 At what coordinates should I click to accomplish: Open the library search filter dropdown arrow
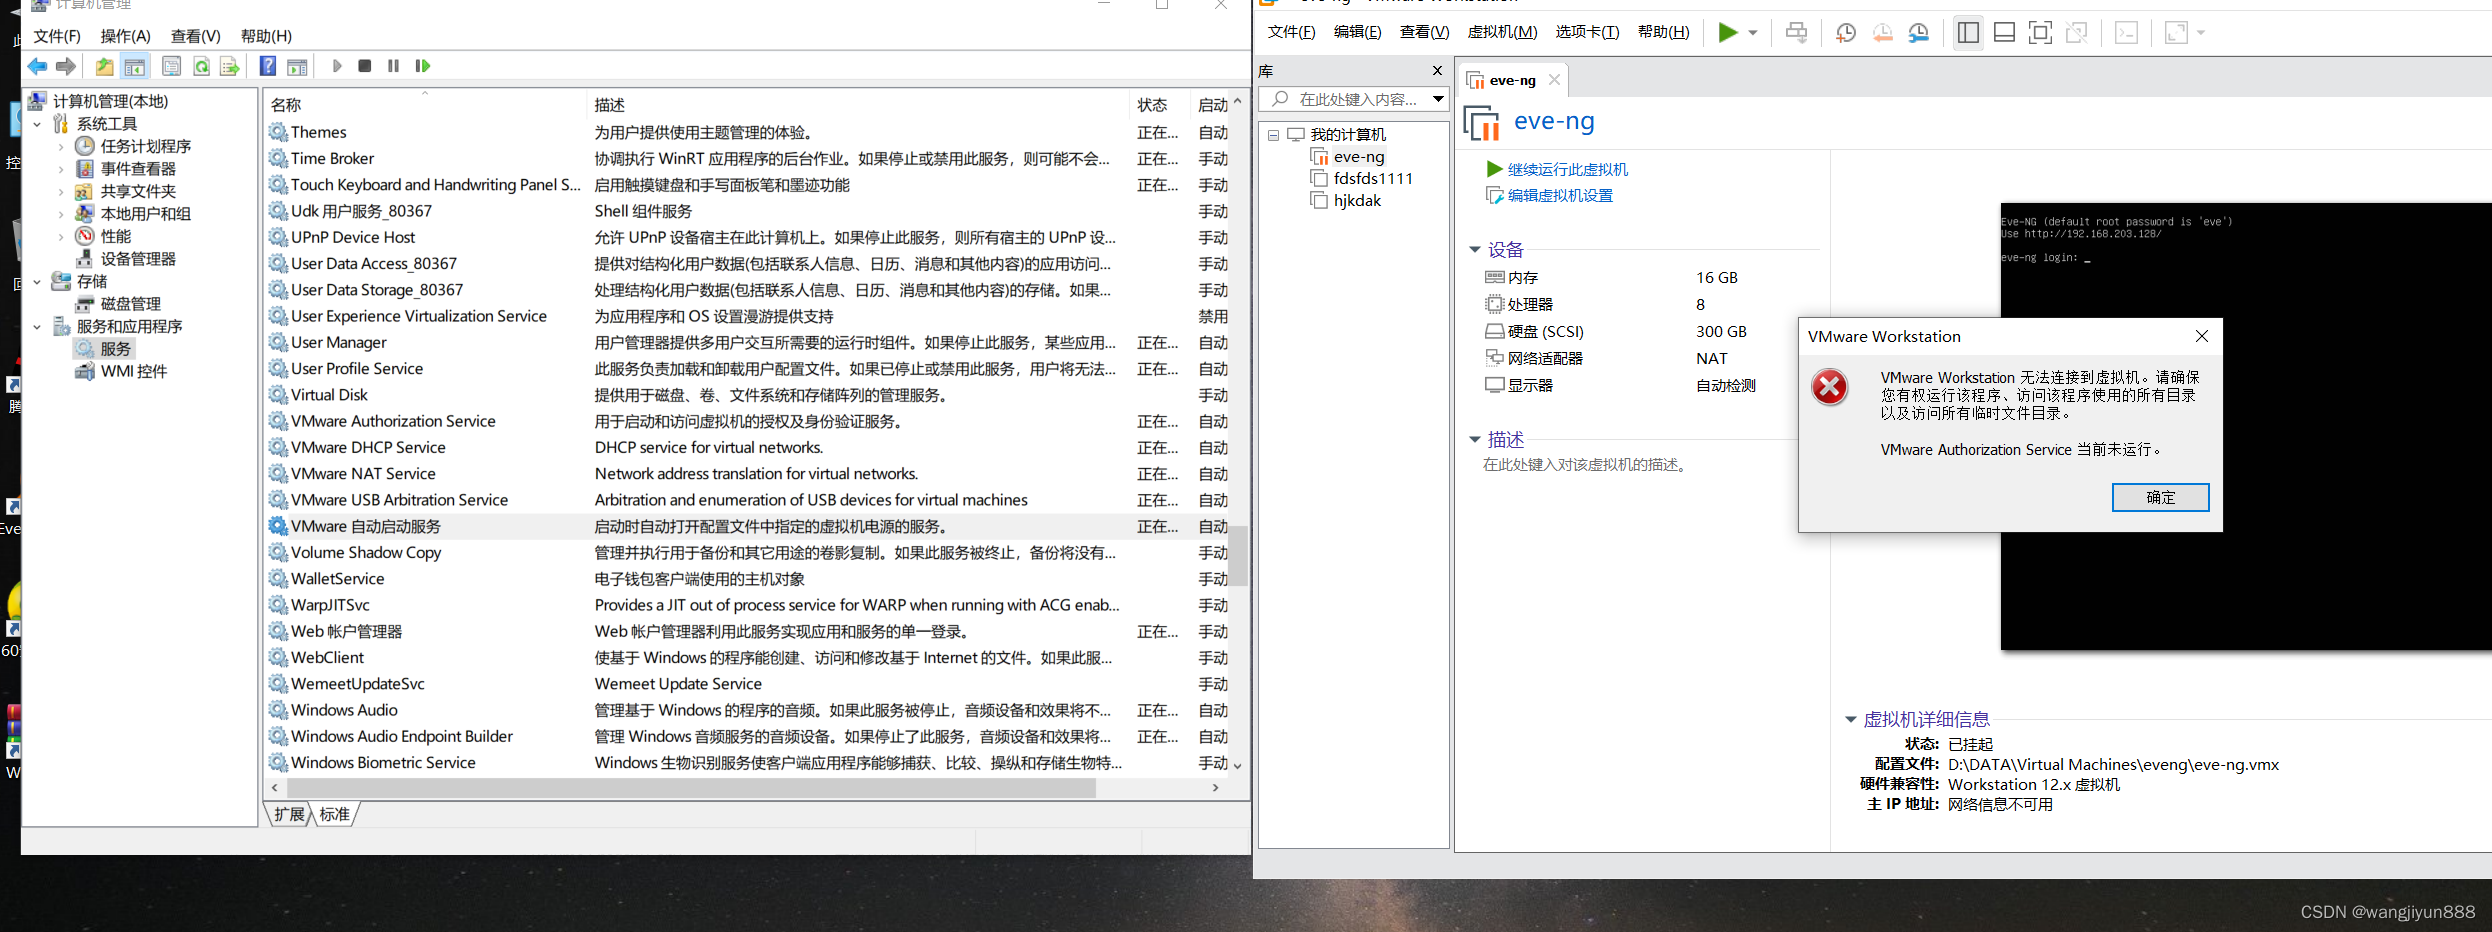[x=1437, y=99]
